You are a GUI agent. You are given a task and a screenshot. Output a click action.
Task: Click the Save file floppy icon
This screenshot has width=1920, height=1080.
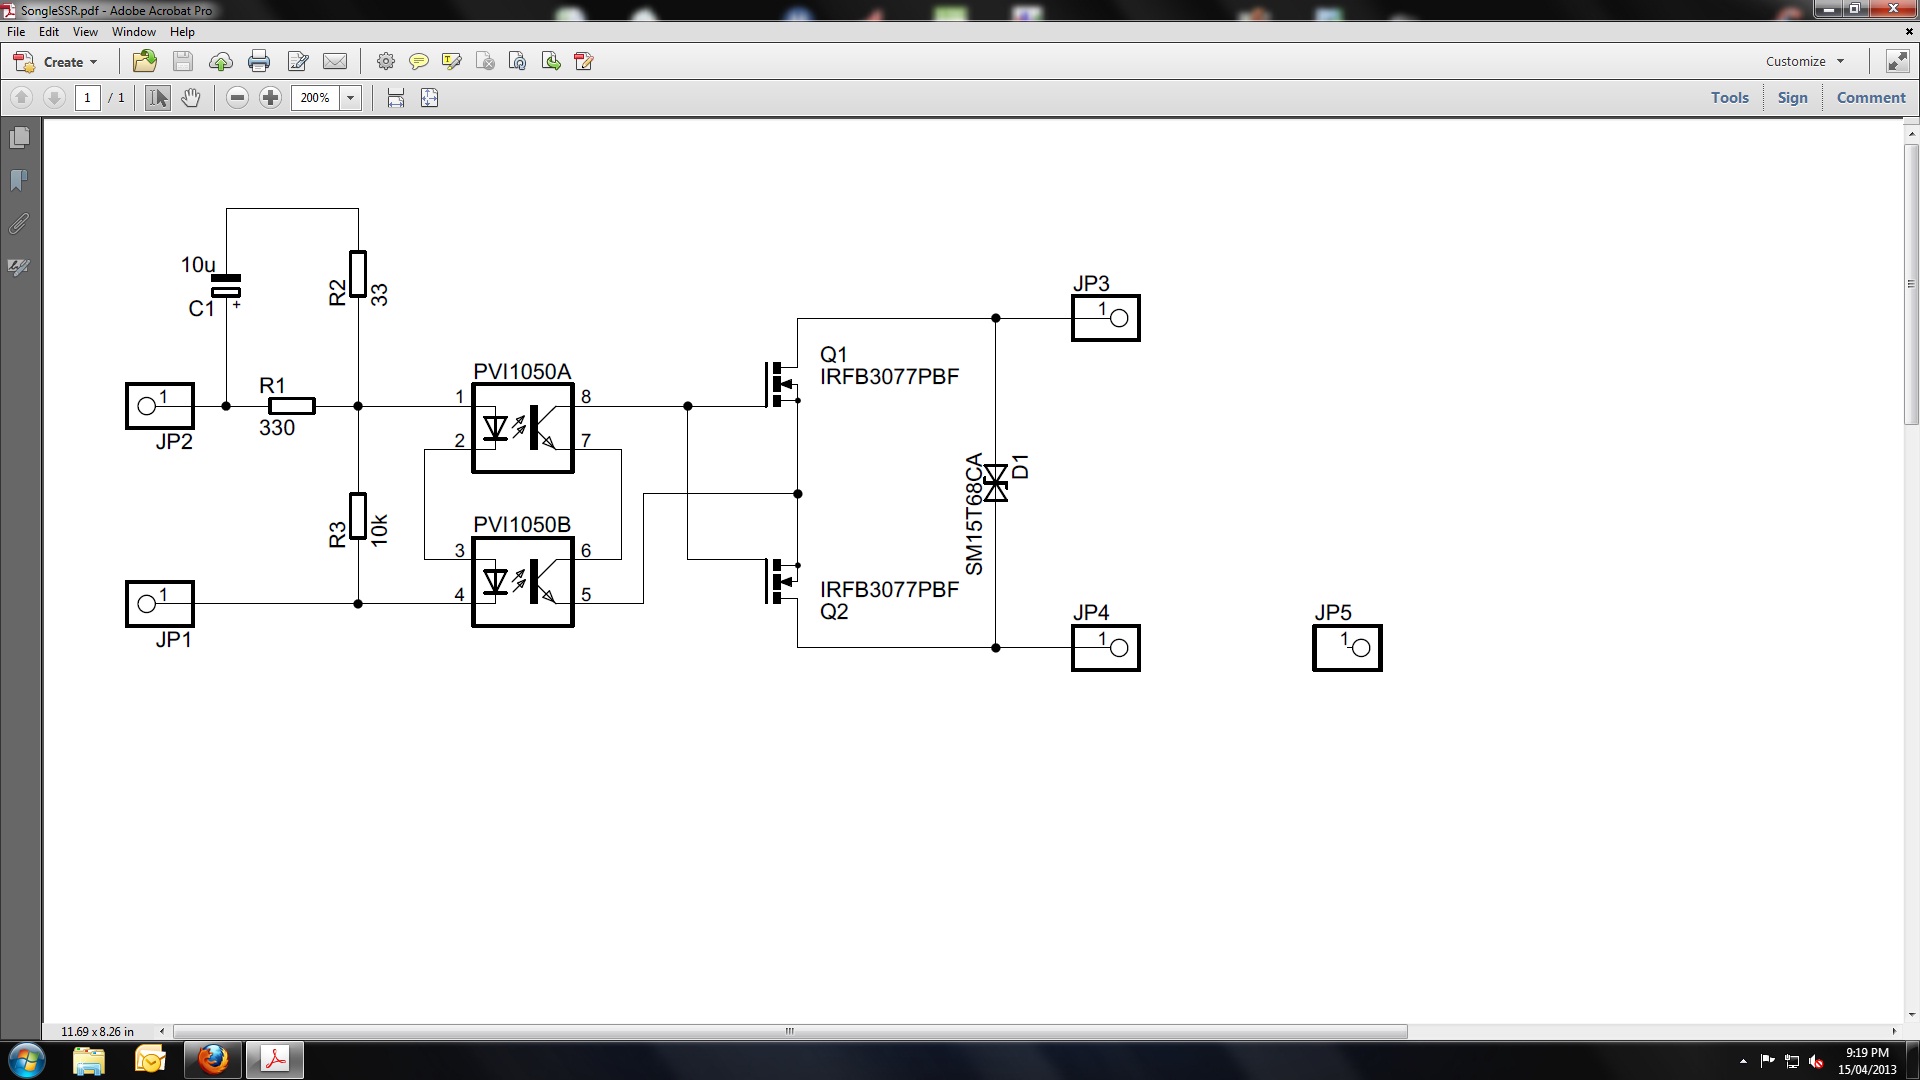[x=183, y=62]
